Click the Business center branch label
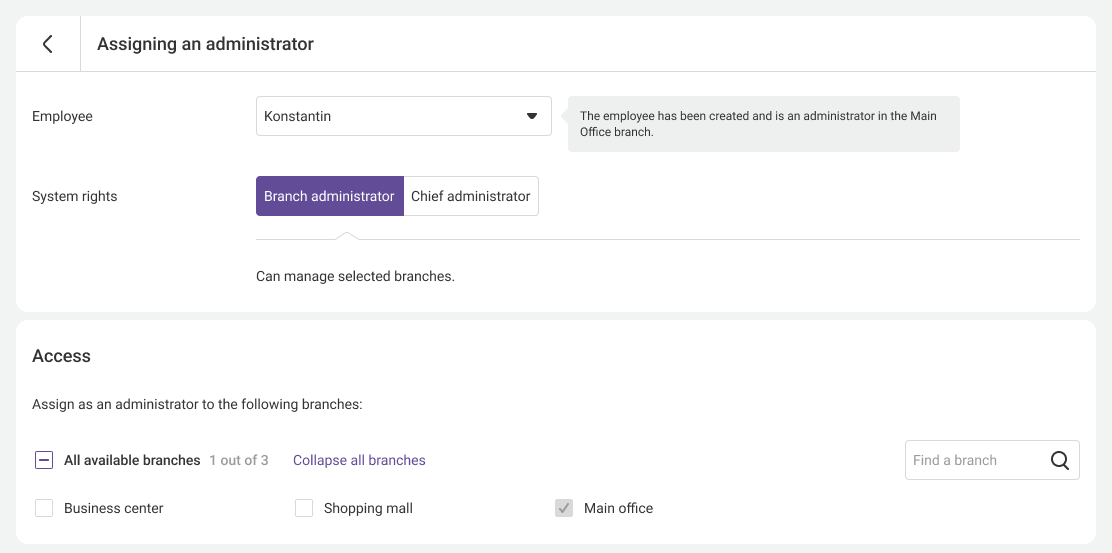1112x553 pixels. coord(113,508)
